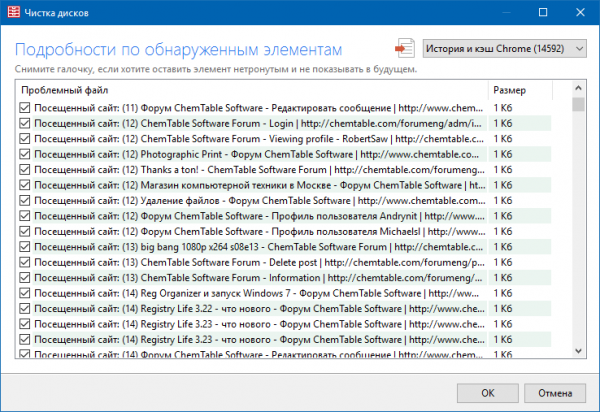The image size is (600, 412).
Task: Uncheck the 'Удаление файлов' row checkbox
Action: (x=25, y=200)
